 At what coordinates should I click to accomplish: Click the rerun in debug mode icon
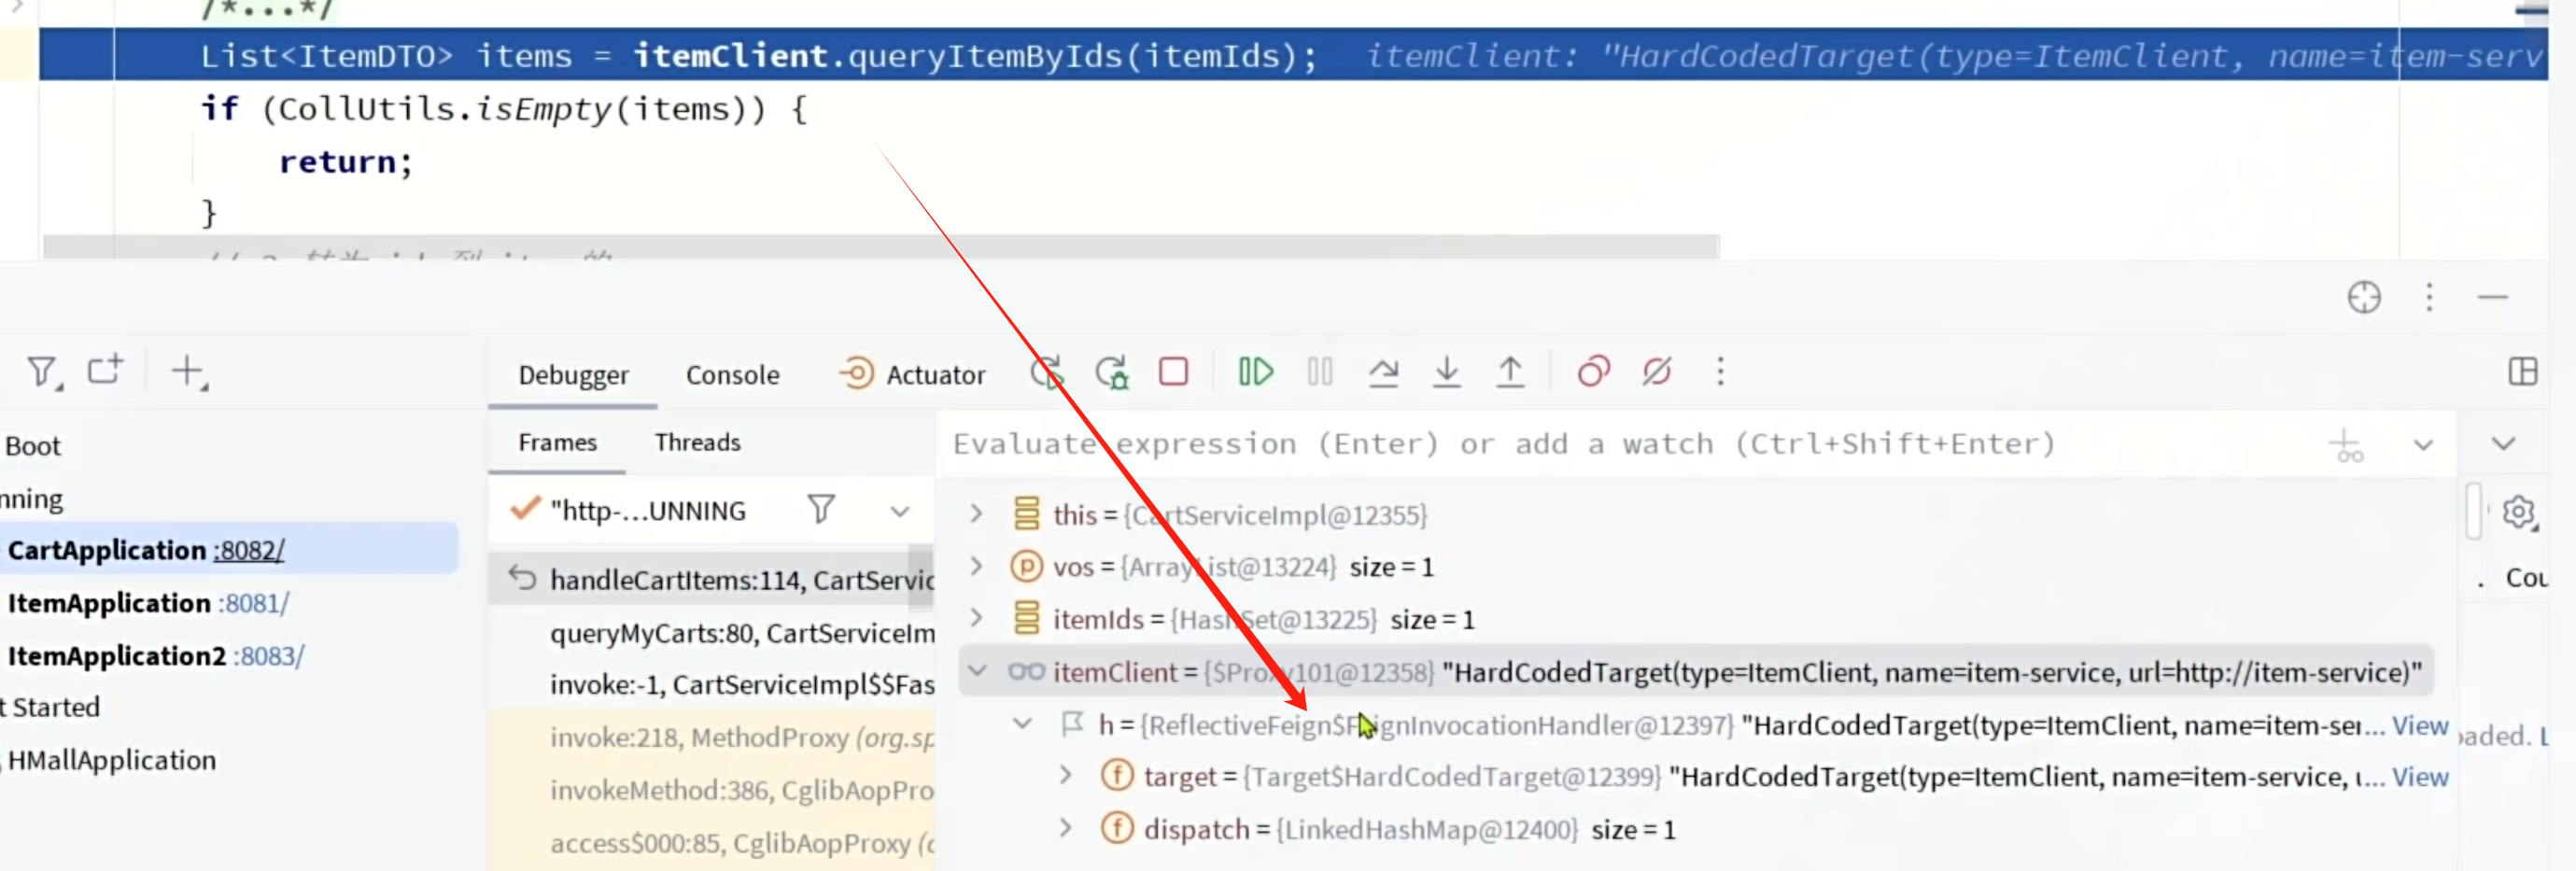tap(1112, 373)
